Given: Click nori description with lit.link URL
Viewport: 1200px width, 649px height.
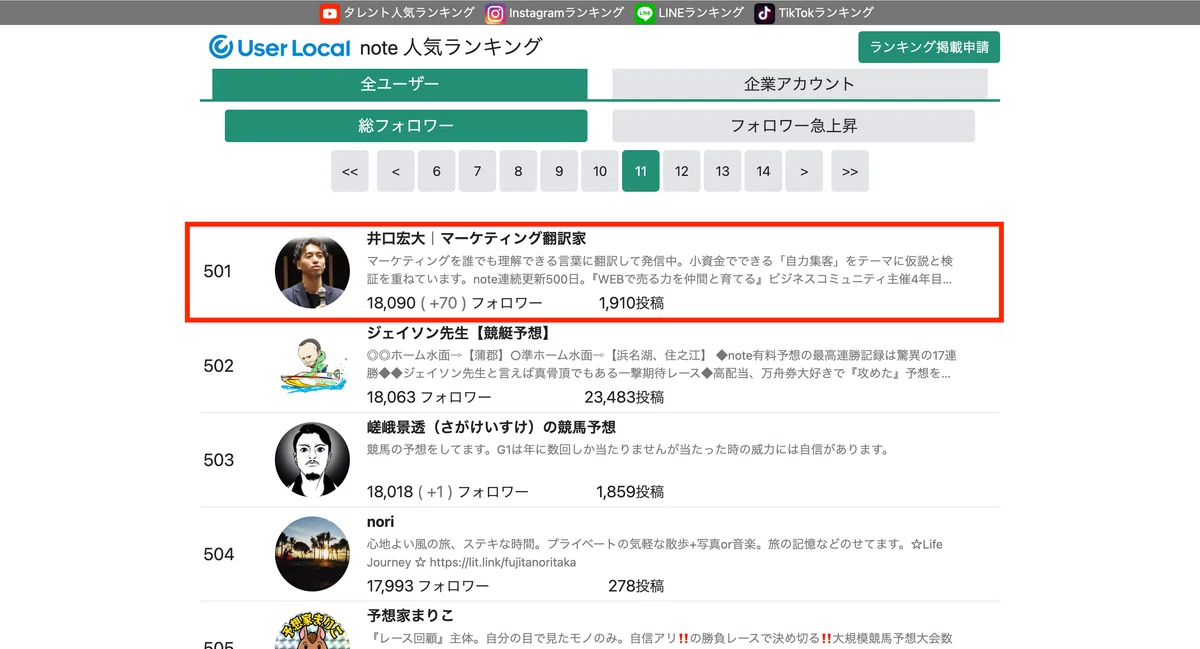Looking at the screenshot, I should 655,553.
